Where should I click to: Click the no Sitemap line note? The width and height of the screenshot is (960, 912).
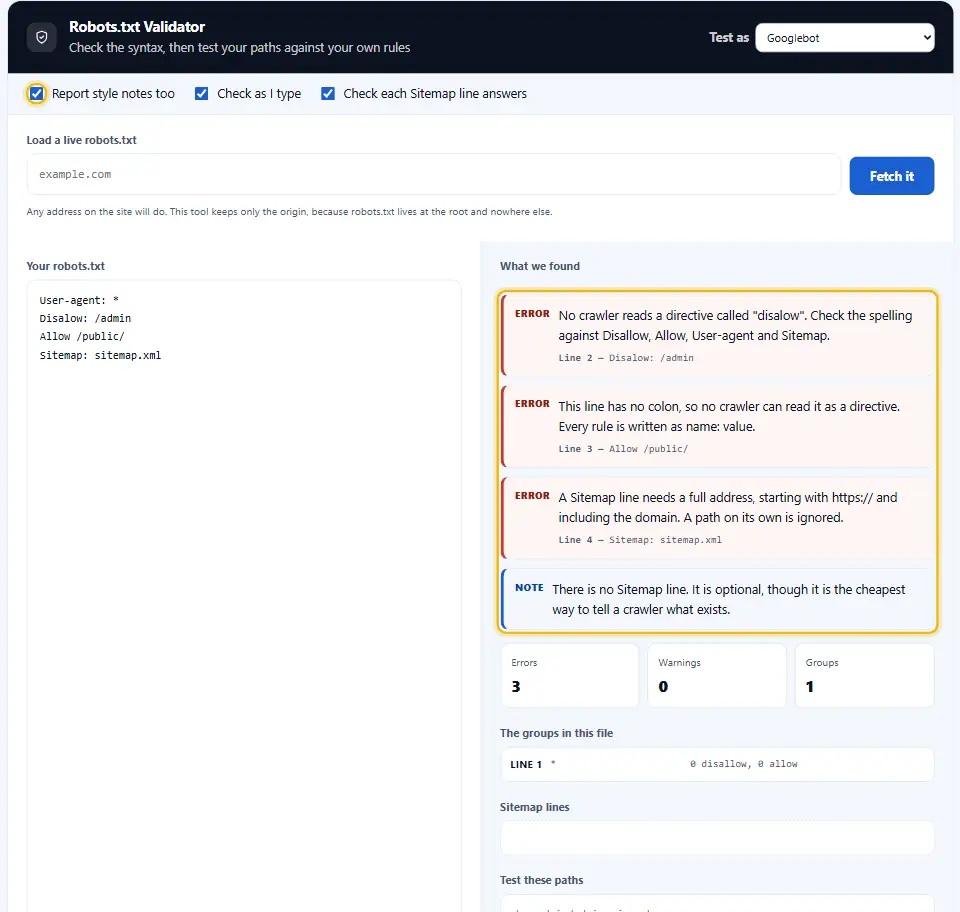pos(718,599)
